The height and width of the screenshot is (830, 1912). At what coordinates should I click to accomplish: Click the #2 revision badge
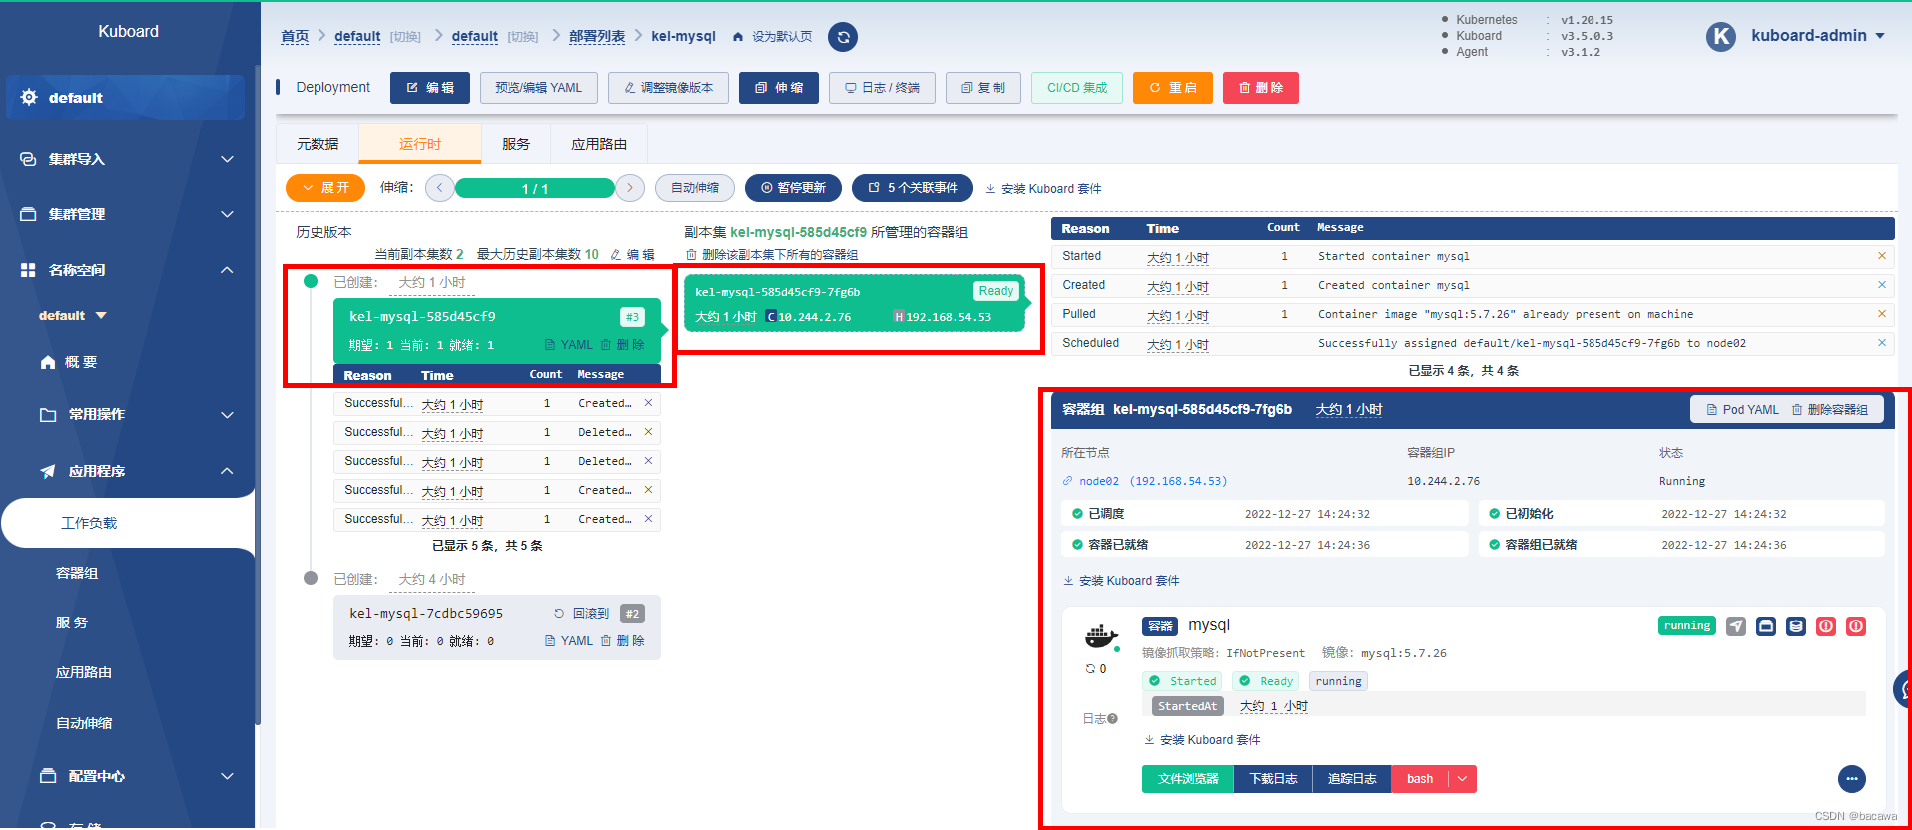coord(632,614)
